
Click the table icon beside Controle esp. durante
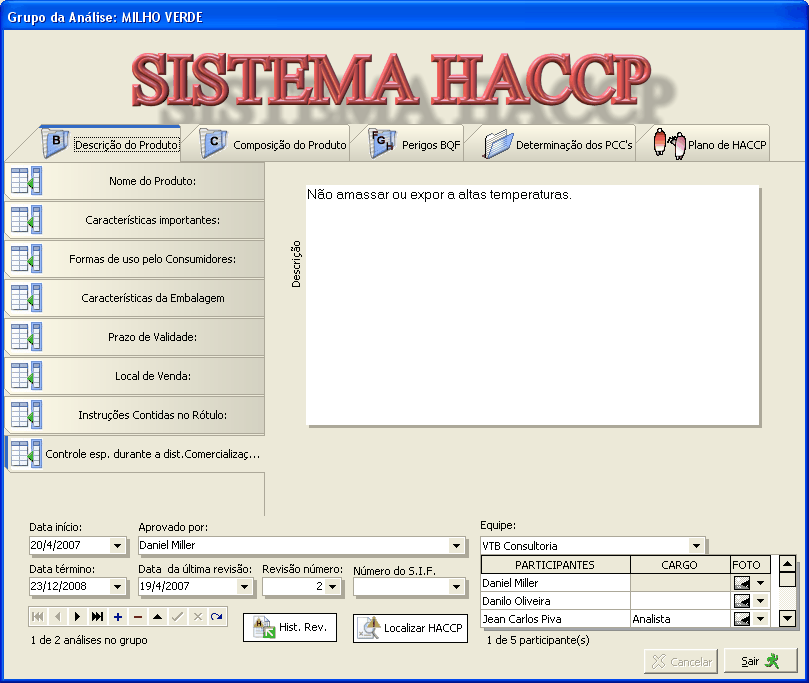pyautogui.click(x=26, y=453)
